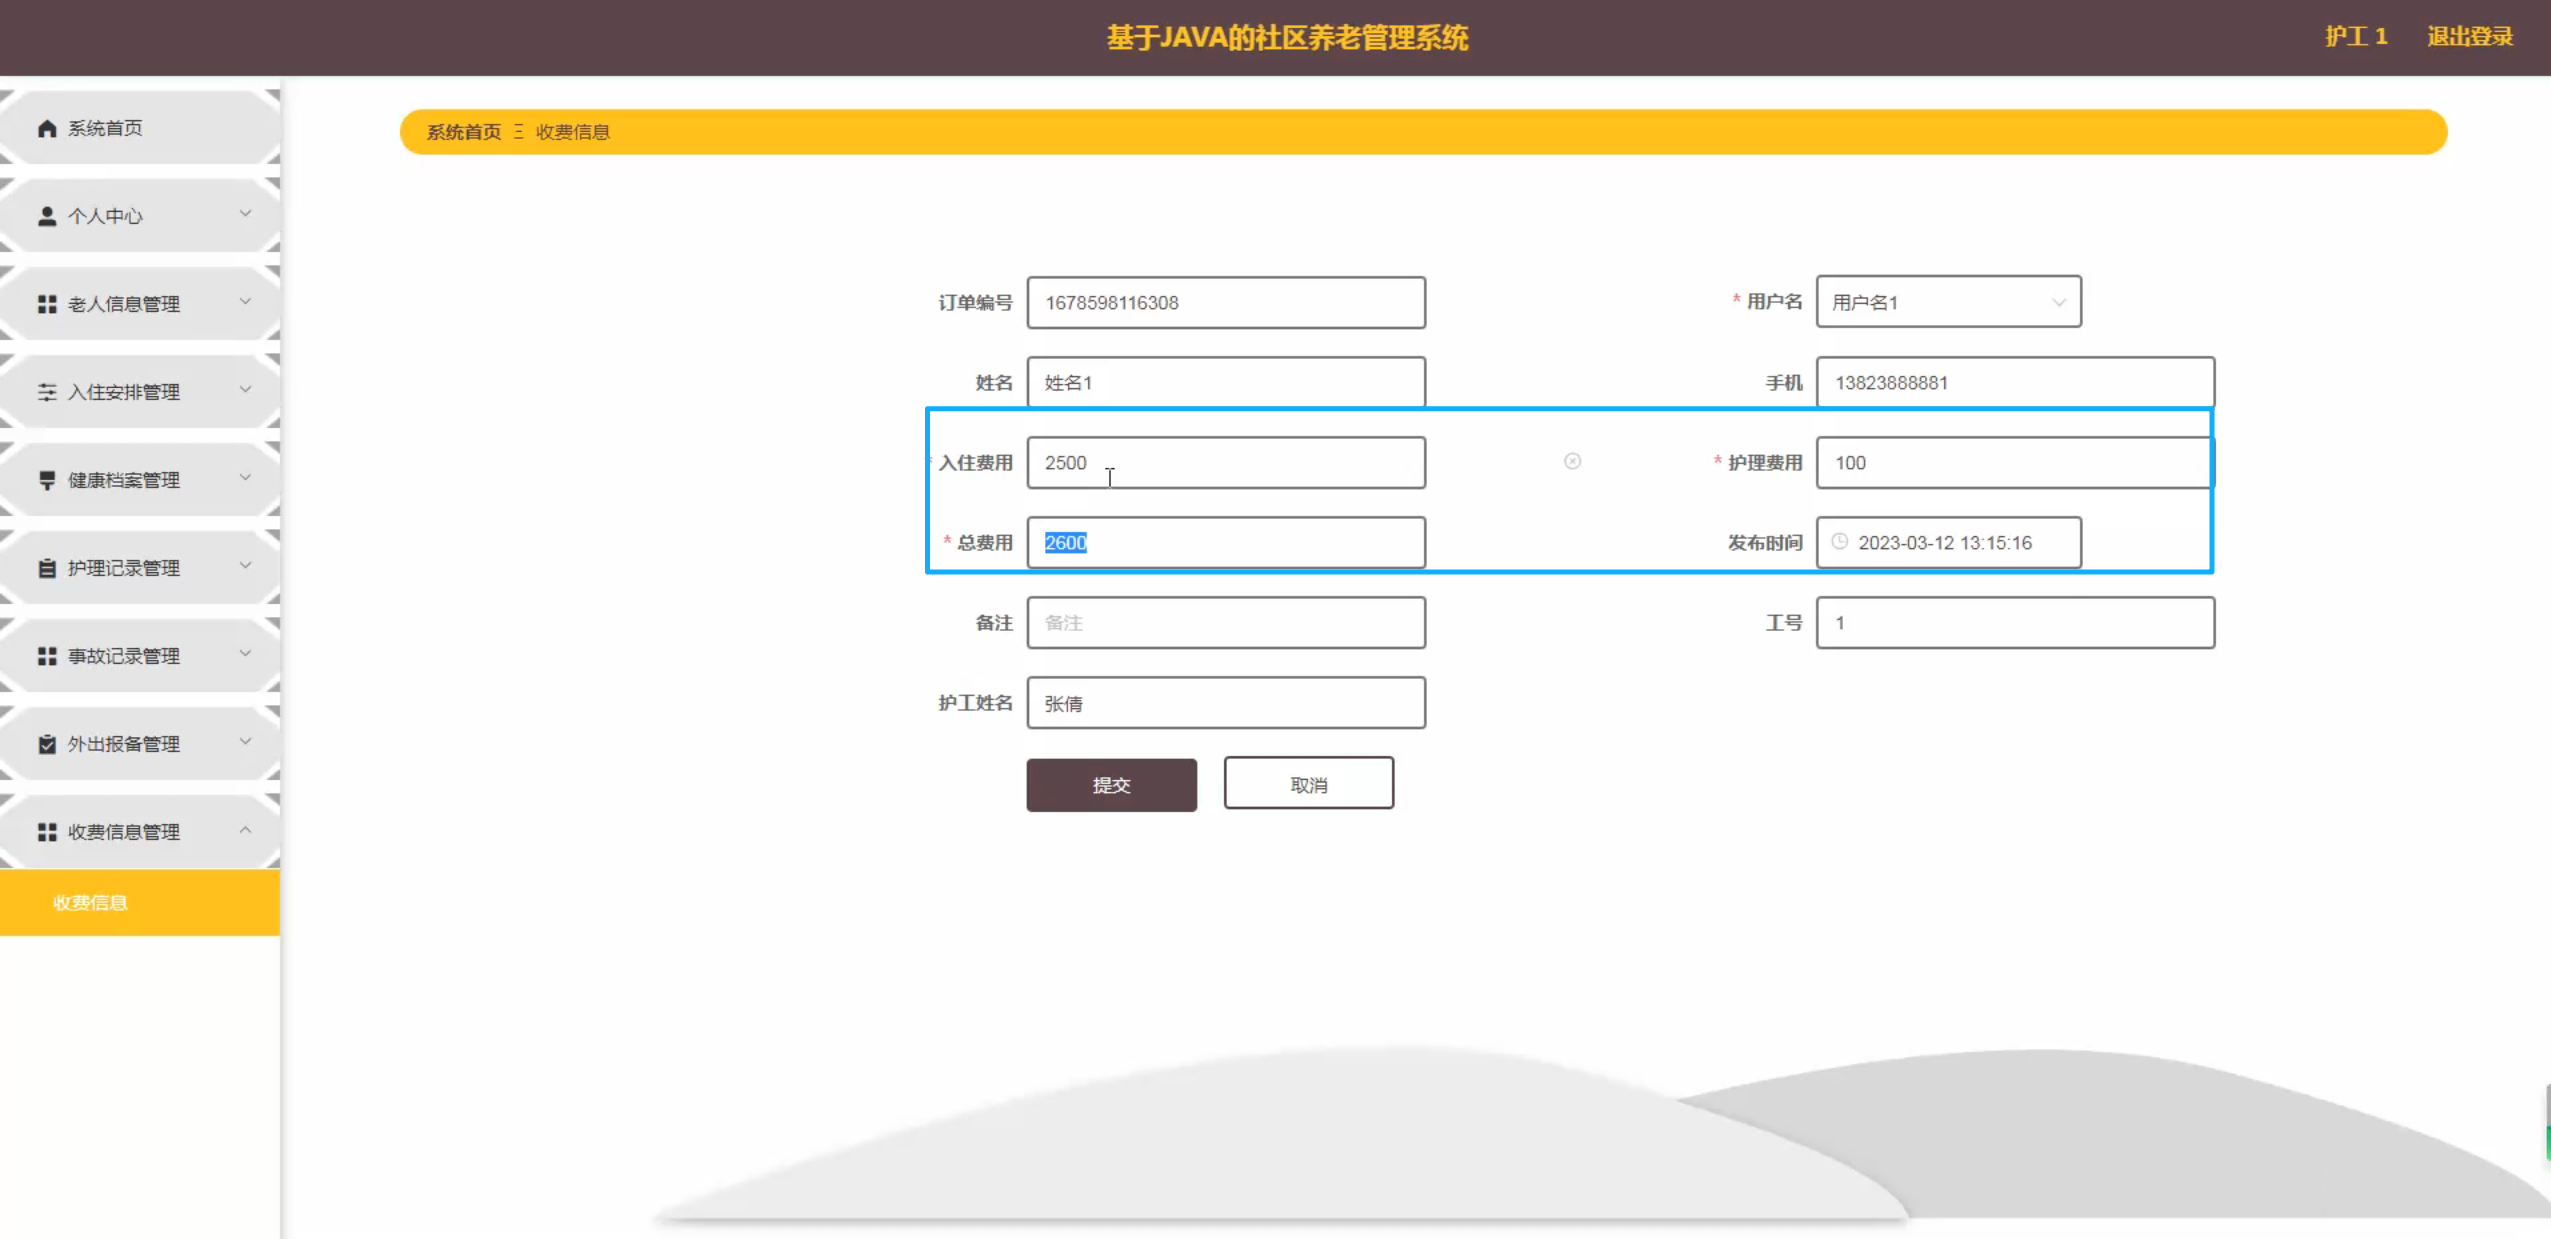This screenshot has width=2551, height=1239.
Task: Open 健康档案管理 menu label
Action: click(x=124, y=480)
